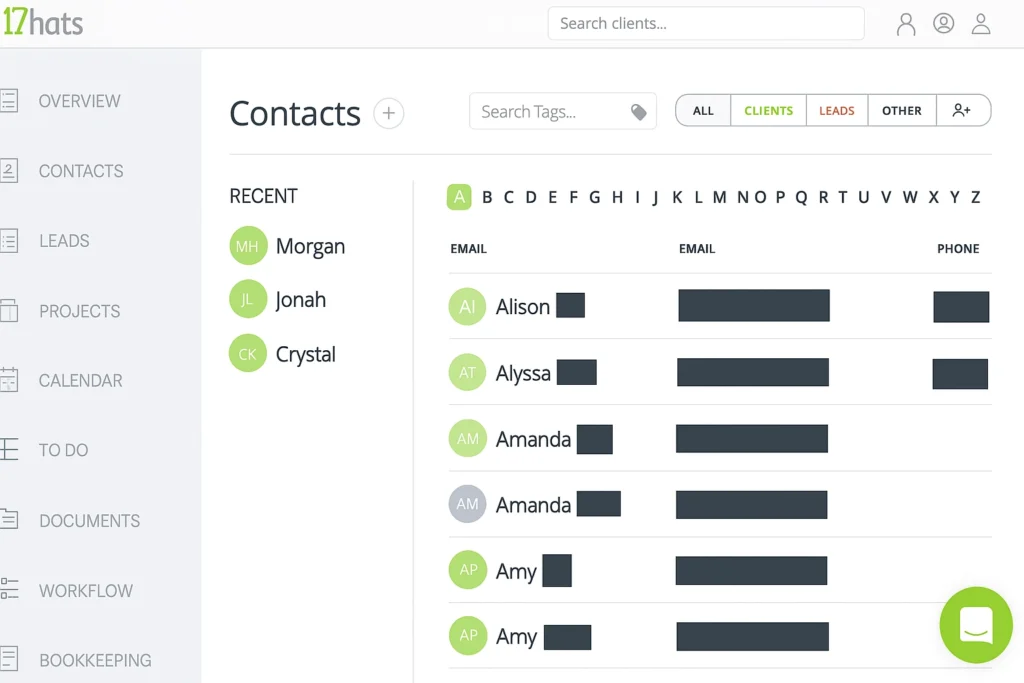
Task: Click the tag icon in Search Tags
Action: click(x=639, y=112)
